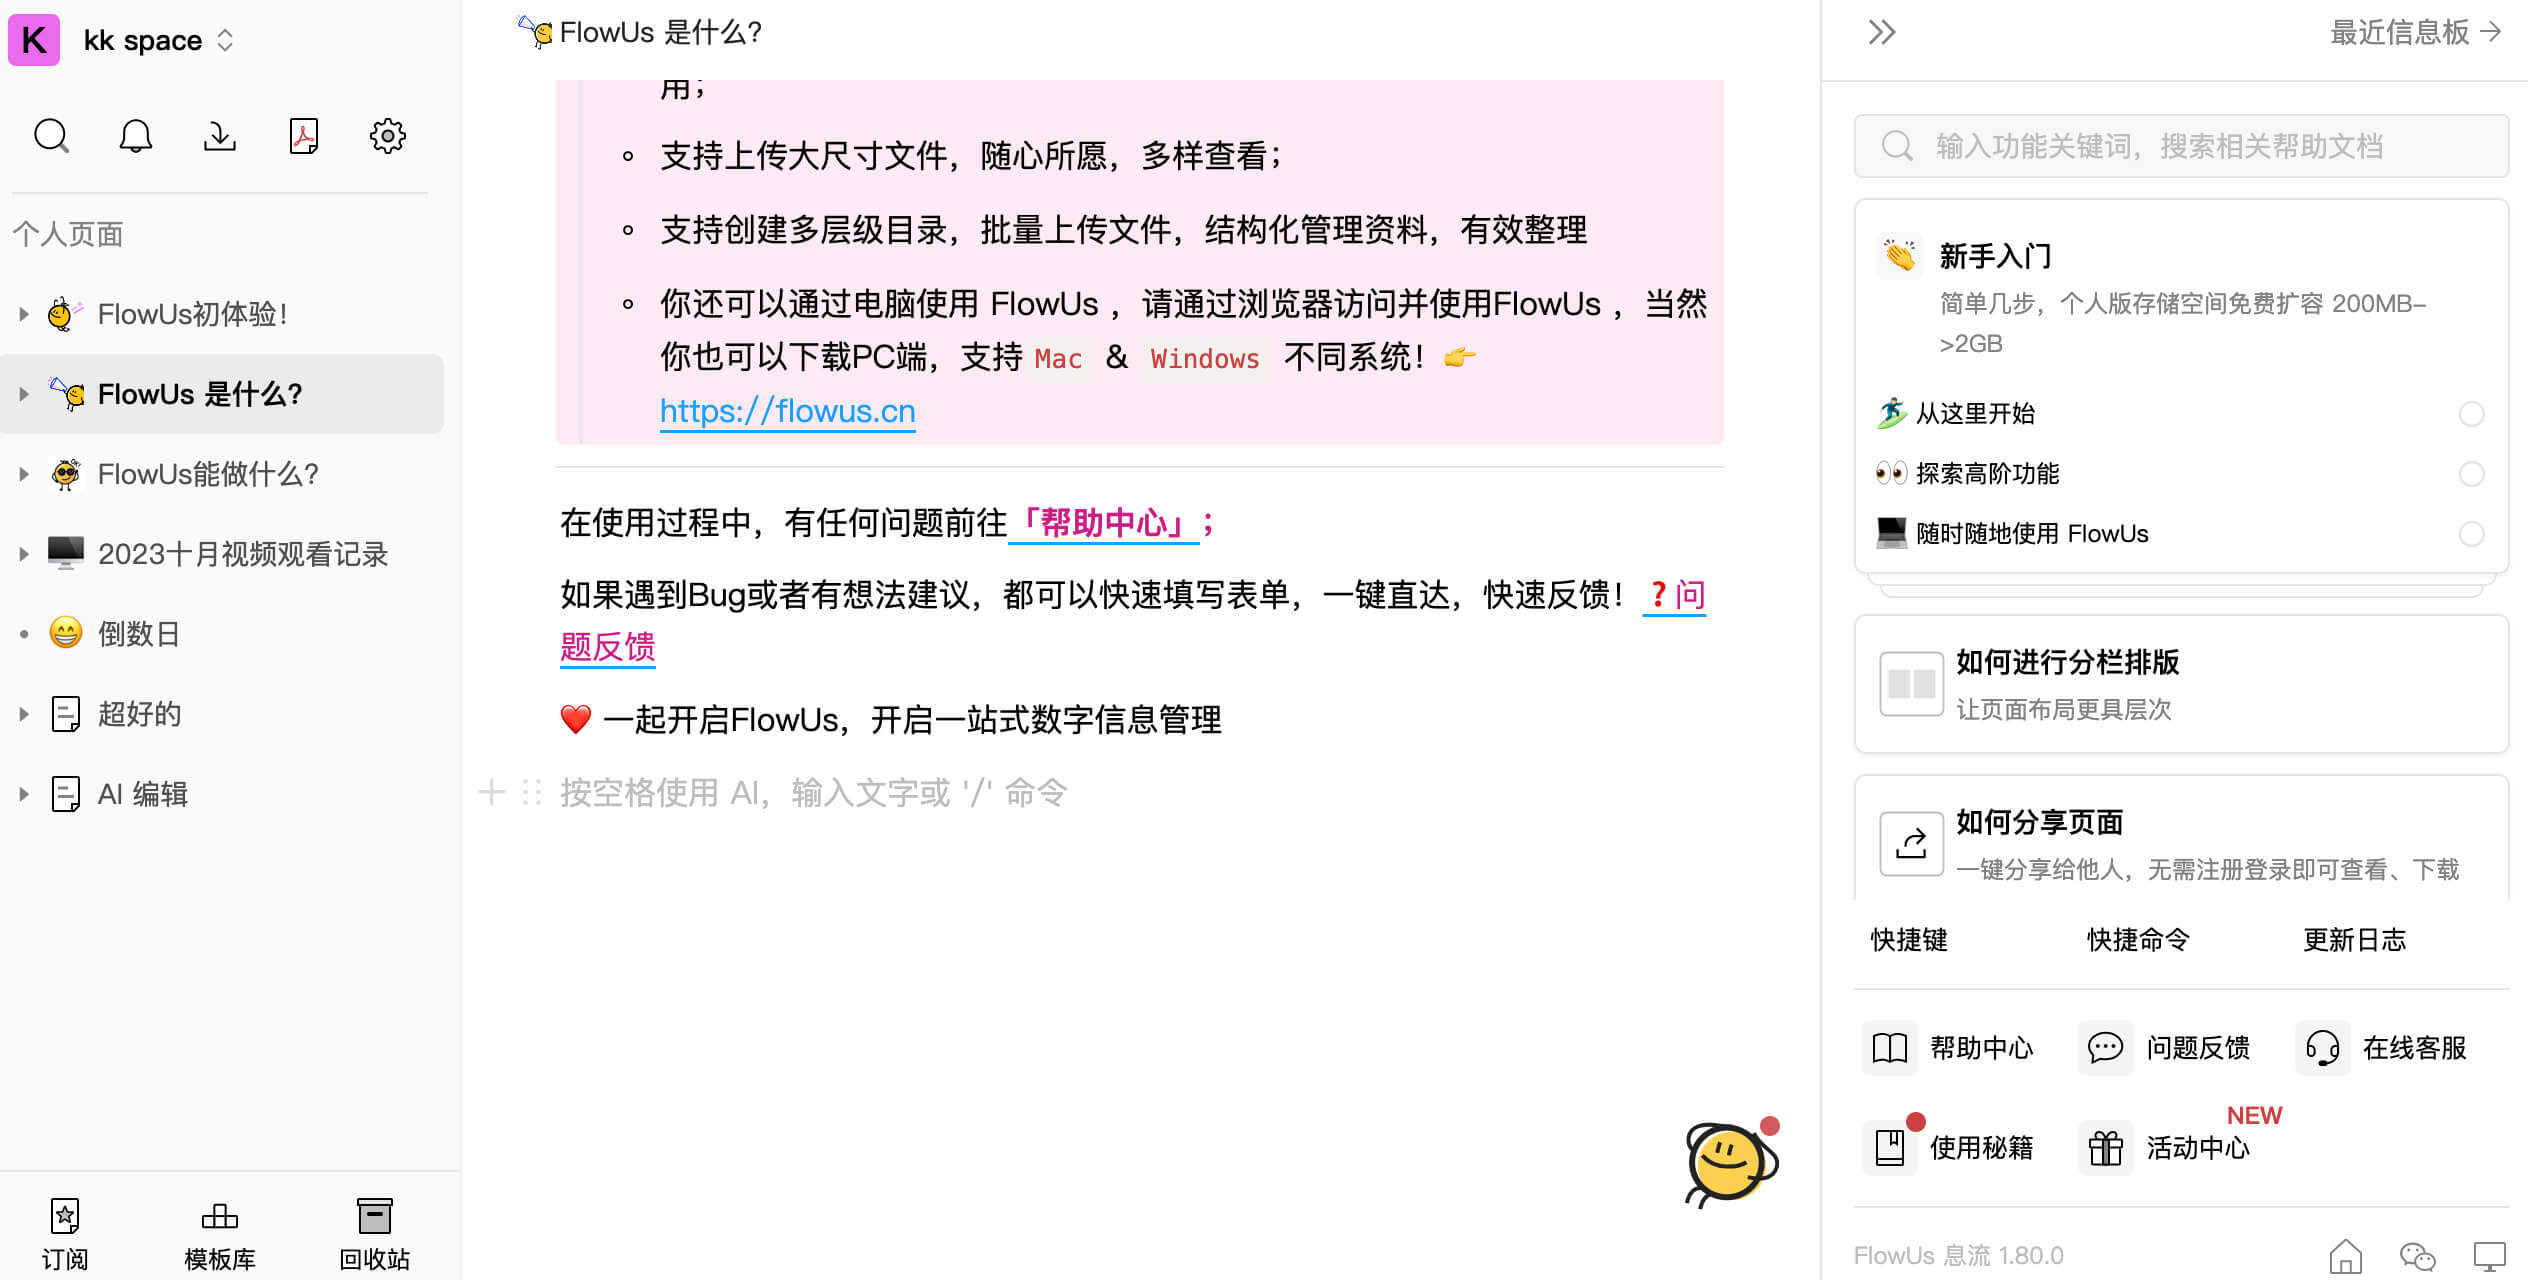Switch to the 更新日志 tab
Viewport: 2528px width, 1280px height.
click(2354, 940)
